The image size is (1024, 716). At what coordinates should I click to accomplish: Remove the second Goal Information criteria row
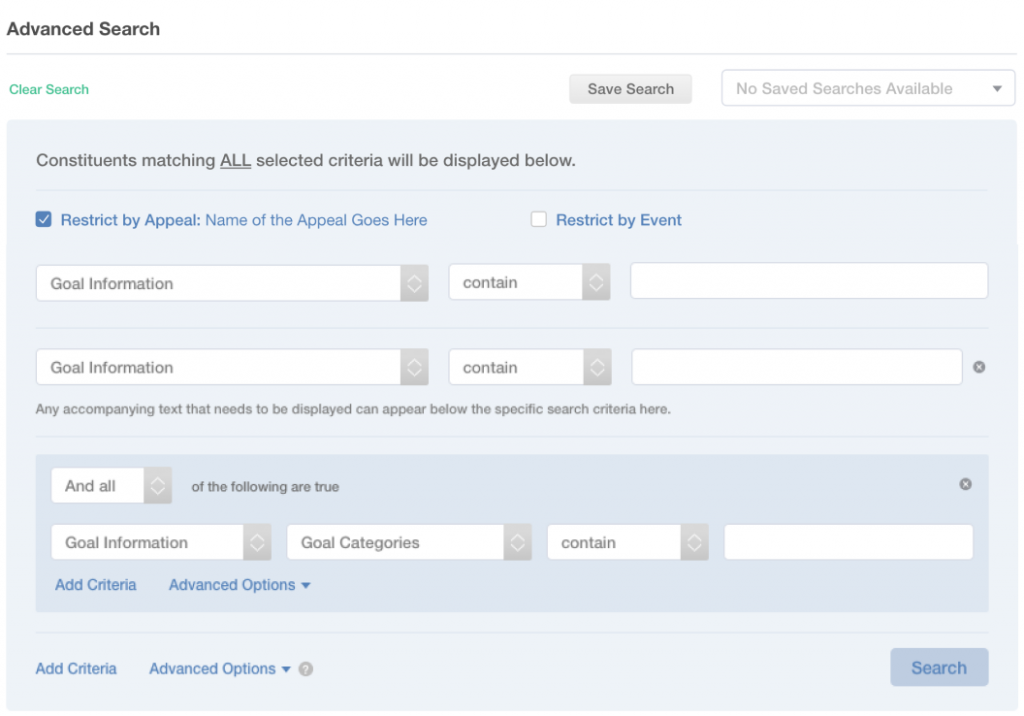(978, 366)
